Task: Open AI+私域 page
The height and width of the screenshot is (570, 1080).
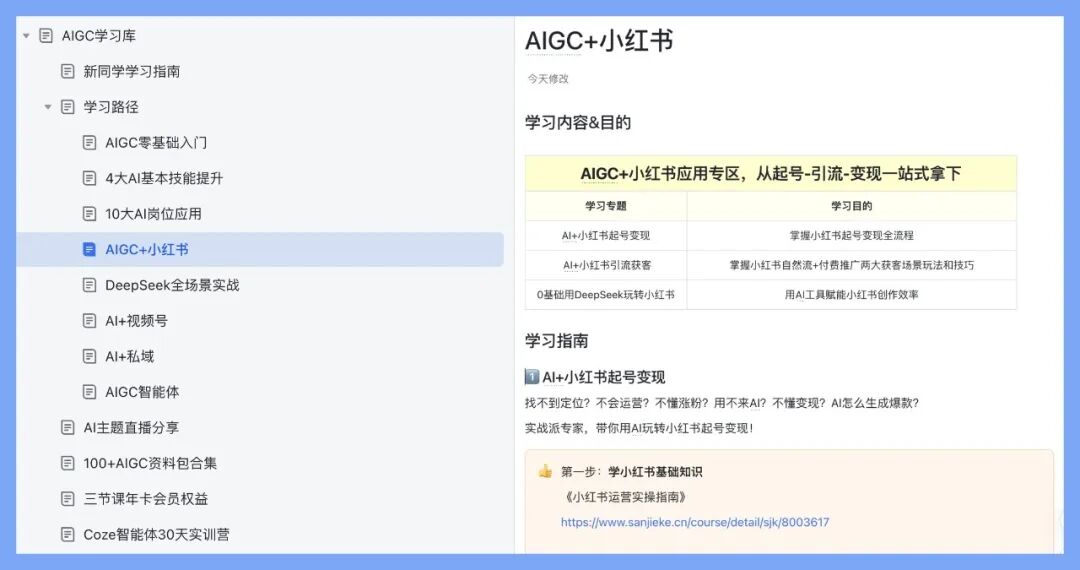Action: [x=129, y=356]
